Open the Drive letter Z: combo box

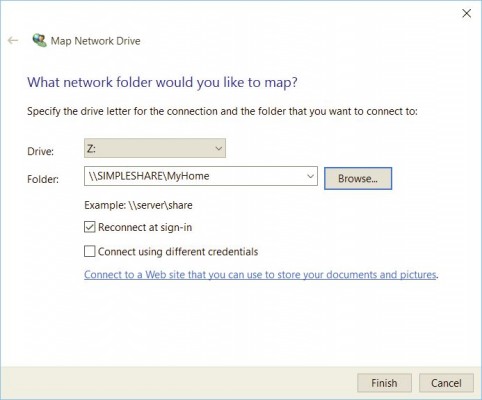coord(155,148)
